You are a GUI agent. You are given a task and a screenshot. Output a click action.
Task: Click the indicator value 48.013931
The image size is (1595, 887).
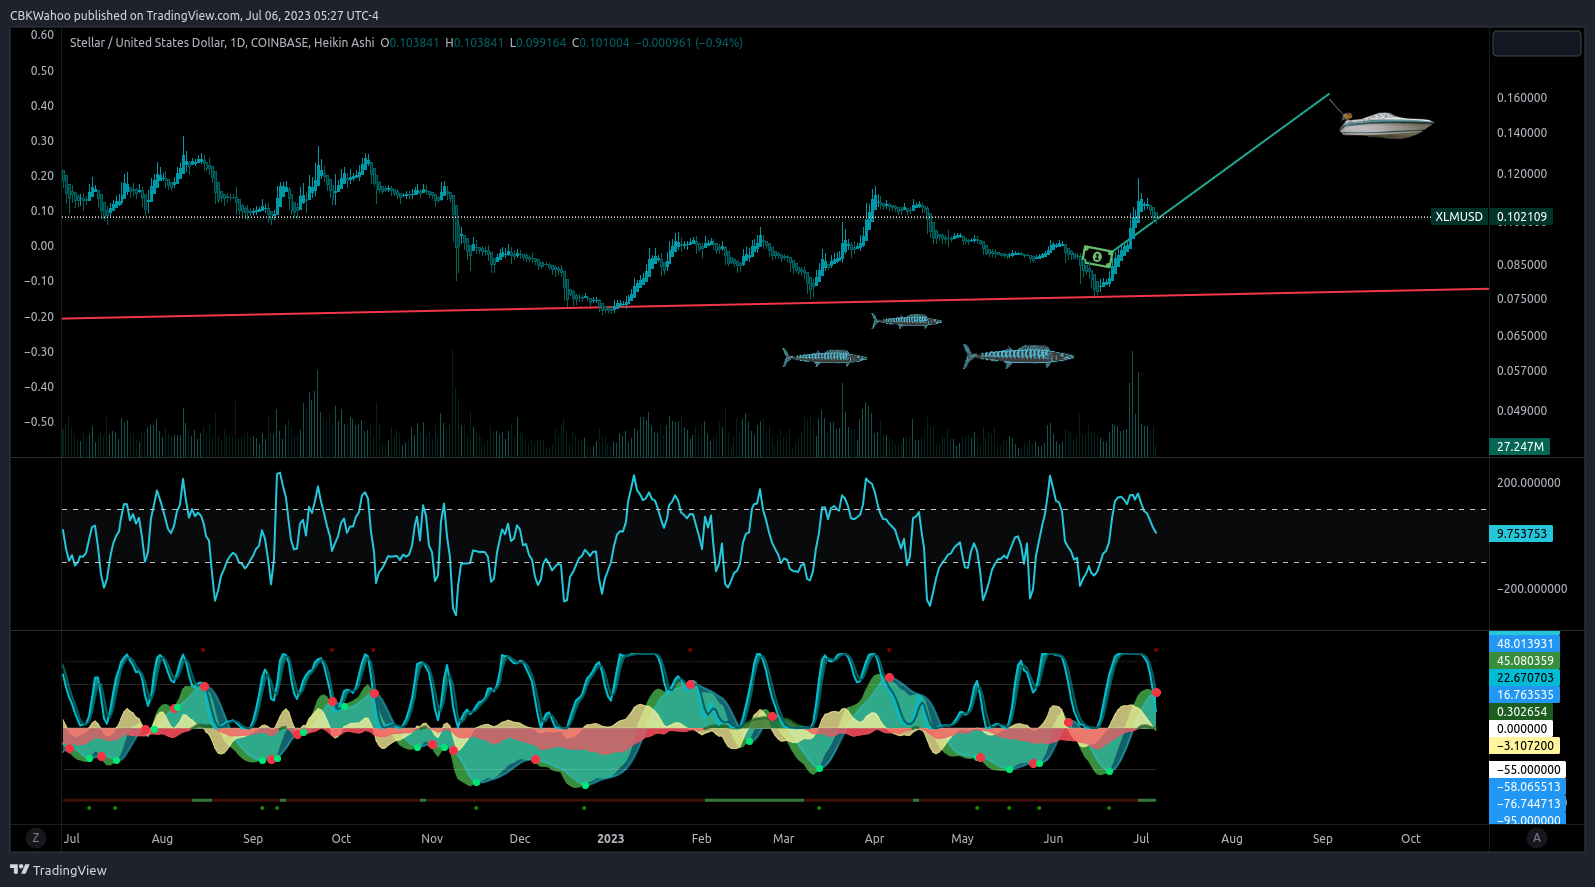[1525, 644]
